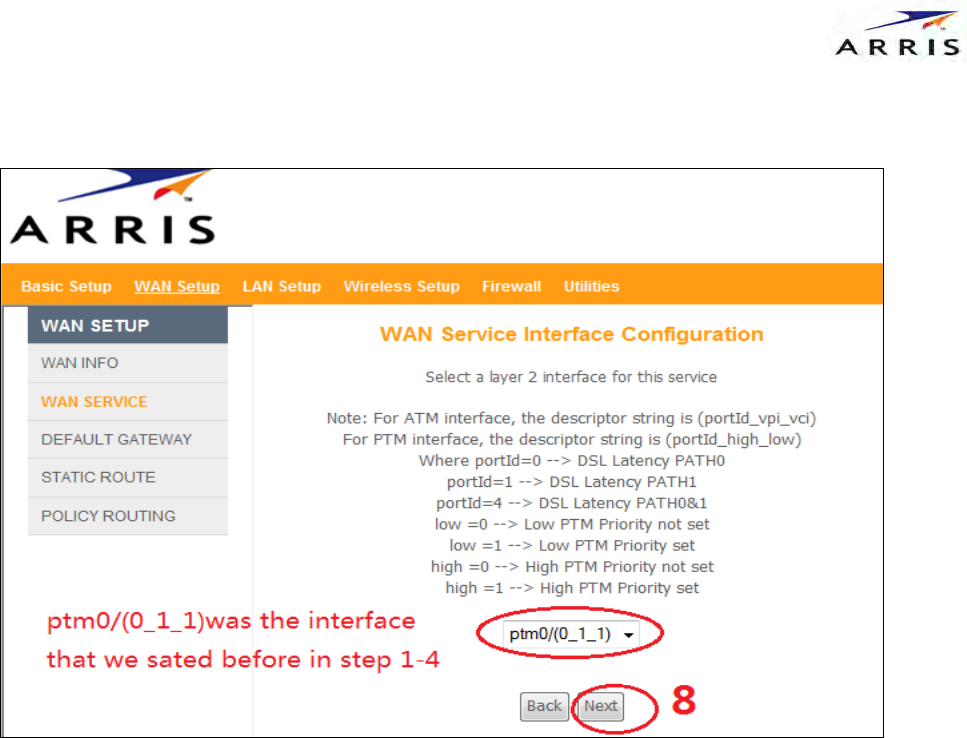Expand the ptm0/(0_1_1) interface dropdown
Image resolution: width=967 pixels, height=738 pixels.
point(571,634)
